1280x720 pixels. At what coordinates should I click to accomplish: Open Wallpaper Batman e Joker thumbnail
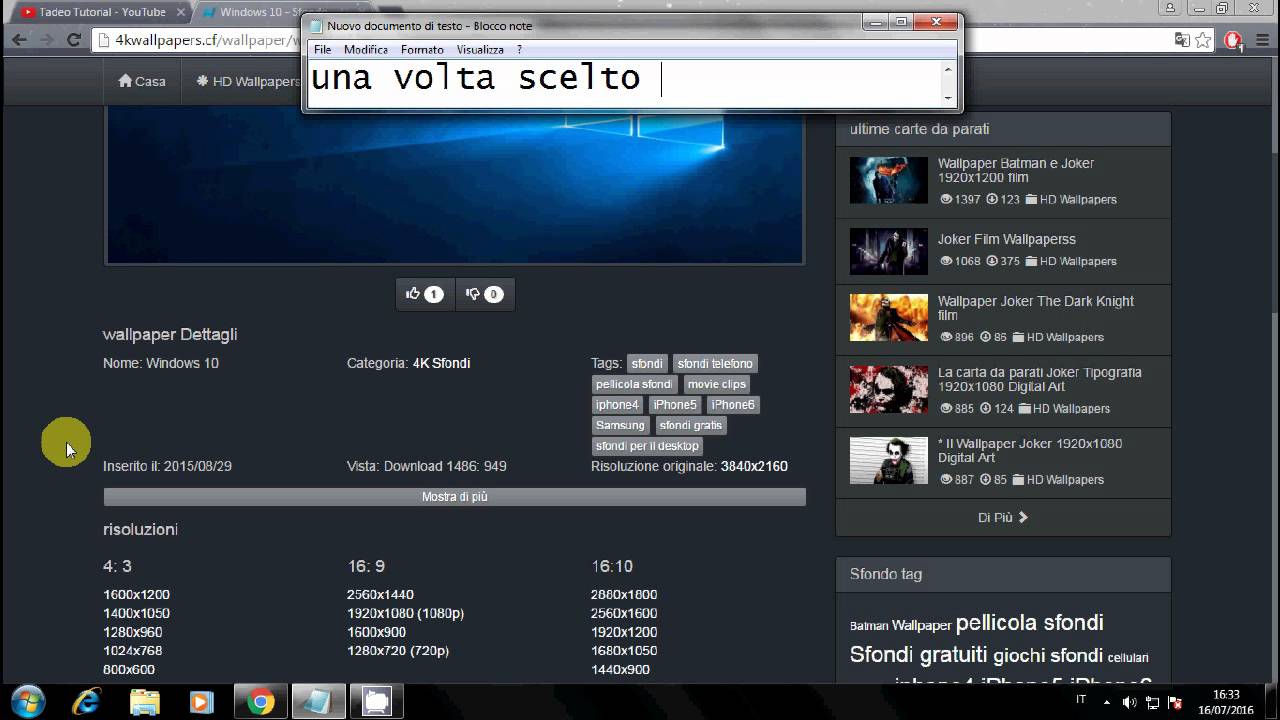pyautogui.click(x=889, y=180)
